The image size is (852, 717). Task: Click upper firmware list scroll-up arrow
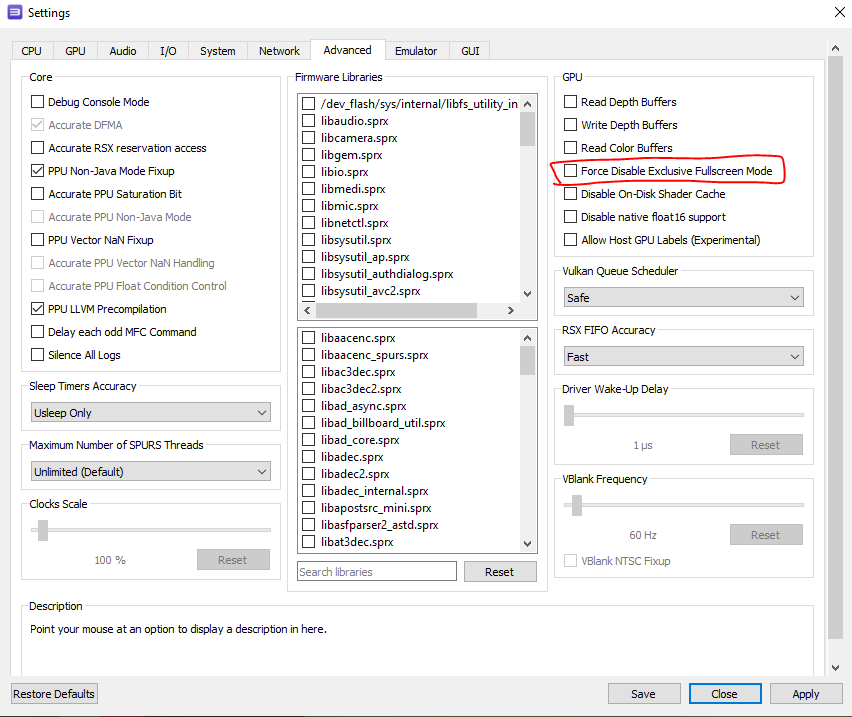528,104
